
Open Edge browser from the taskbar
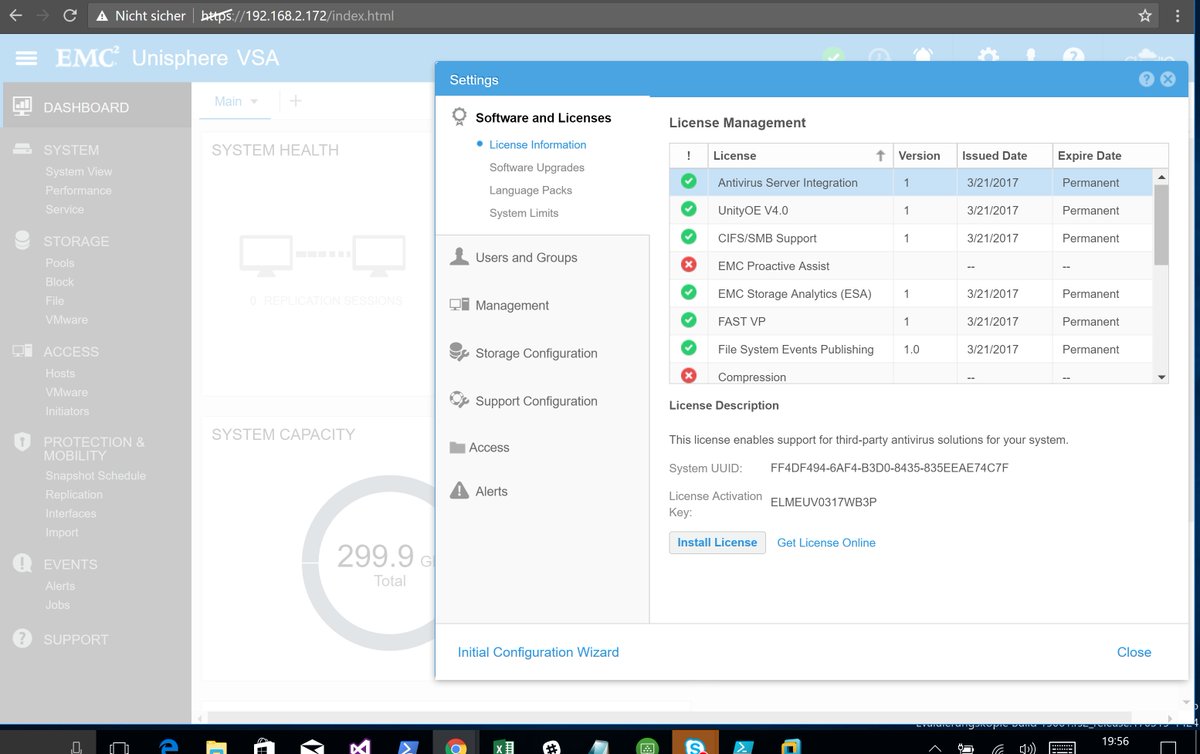tap(167, 746)
